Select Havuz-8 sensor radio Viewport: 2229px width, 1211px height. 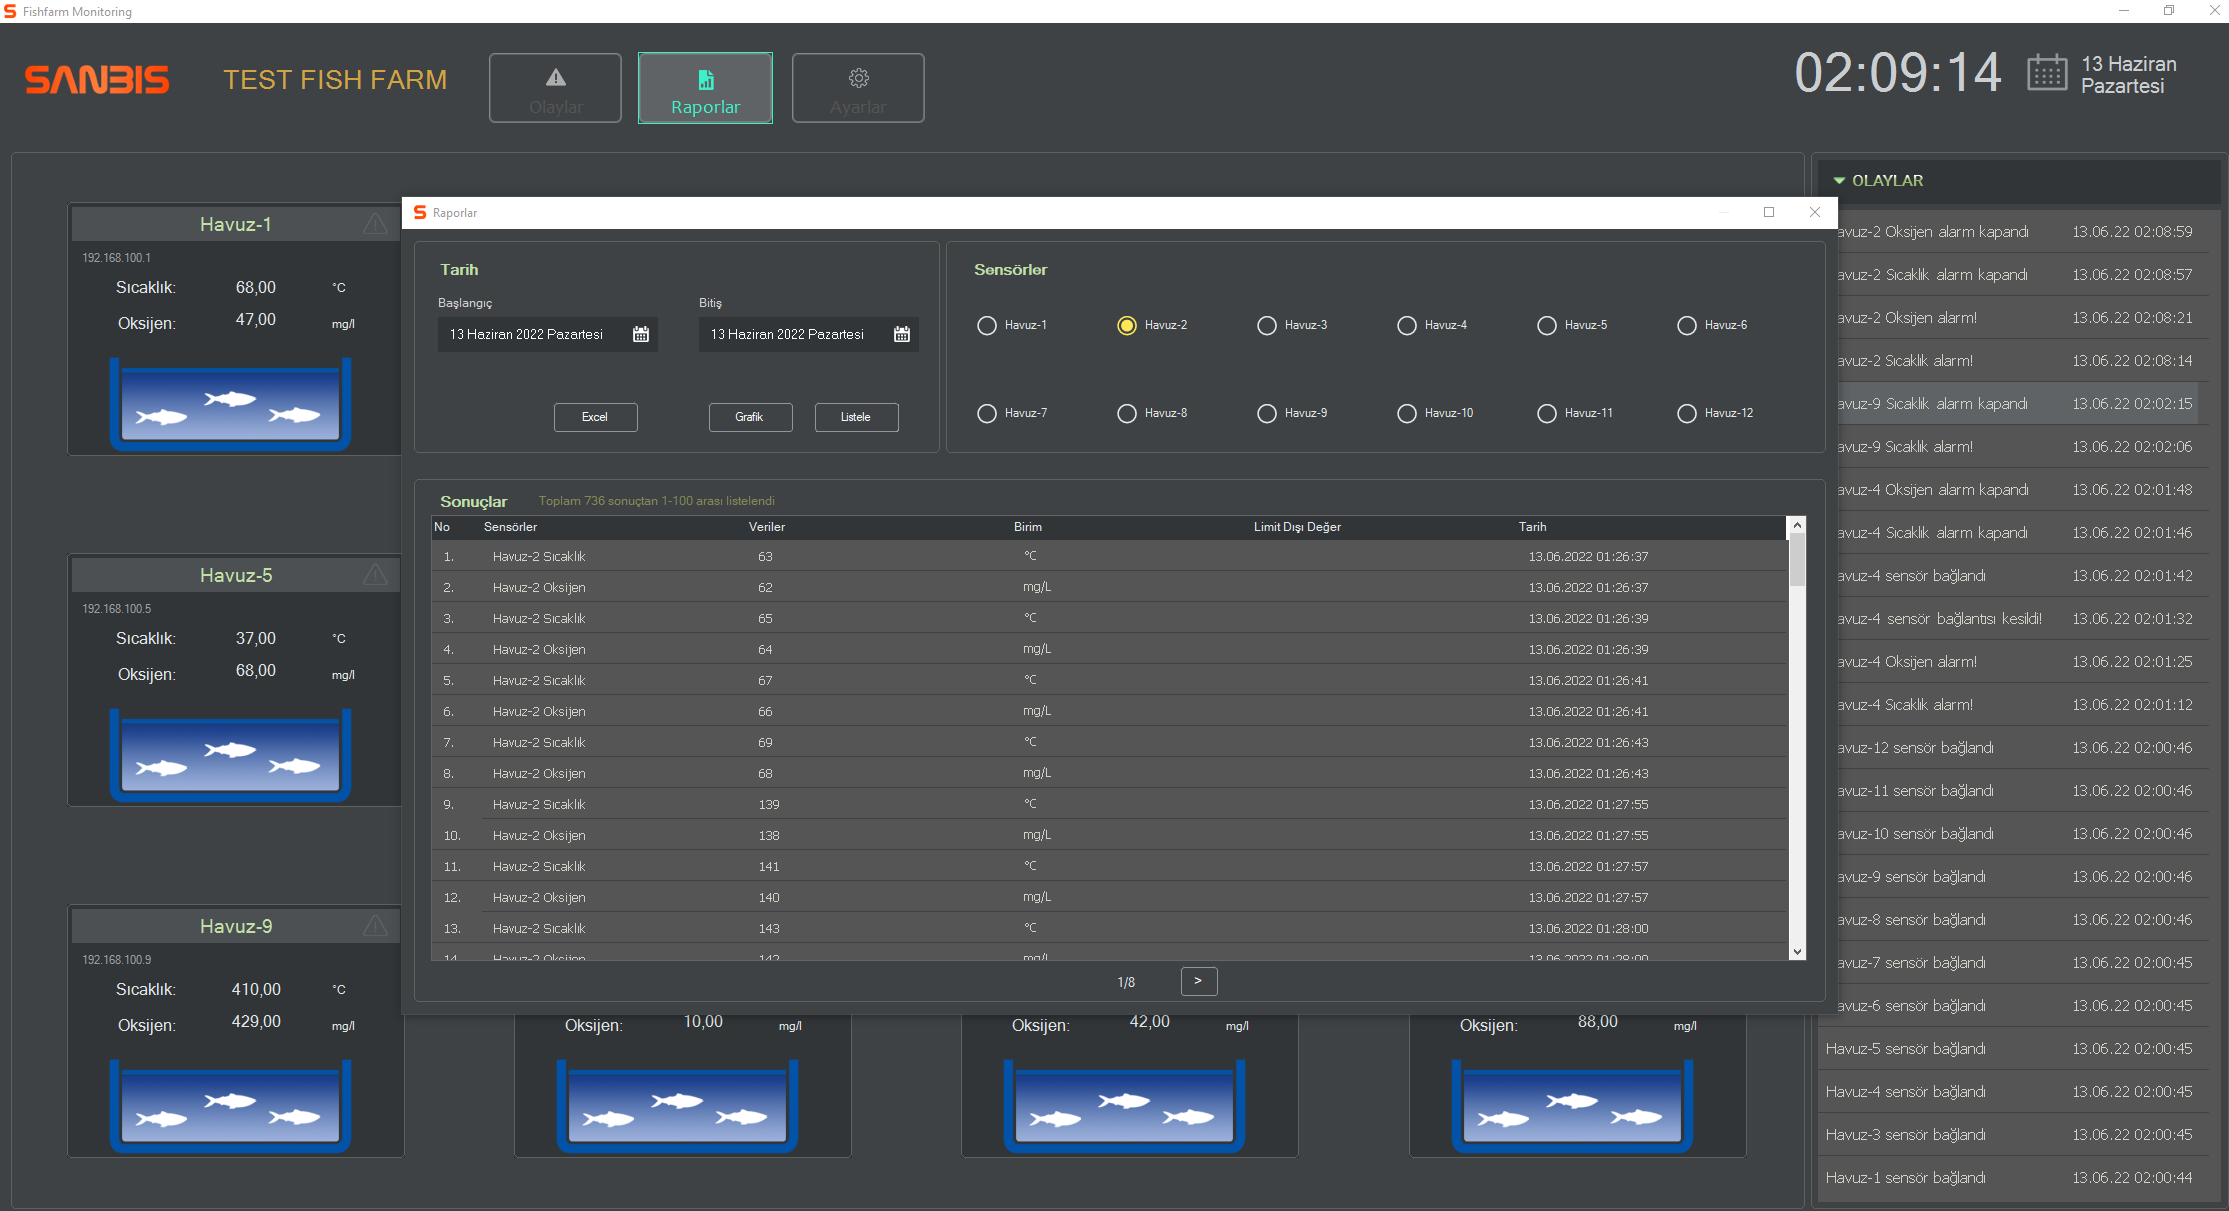click(x=1127, y=413)
